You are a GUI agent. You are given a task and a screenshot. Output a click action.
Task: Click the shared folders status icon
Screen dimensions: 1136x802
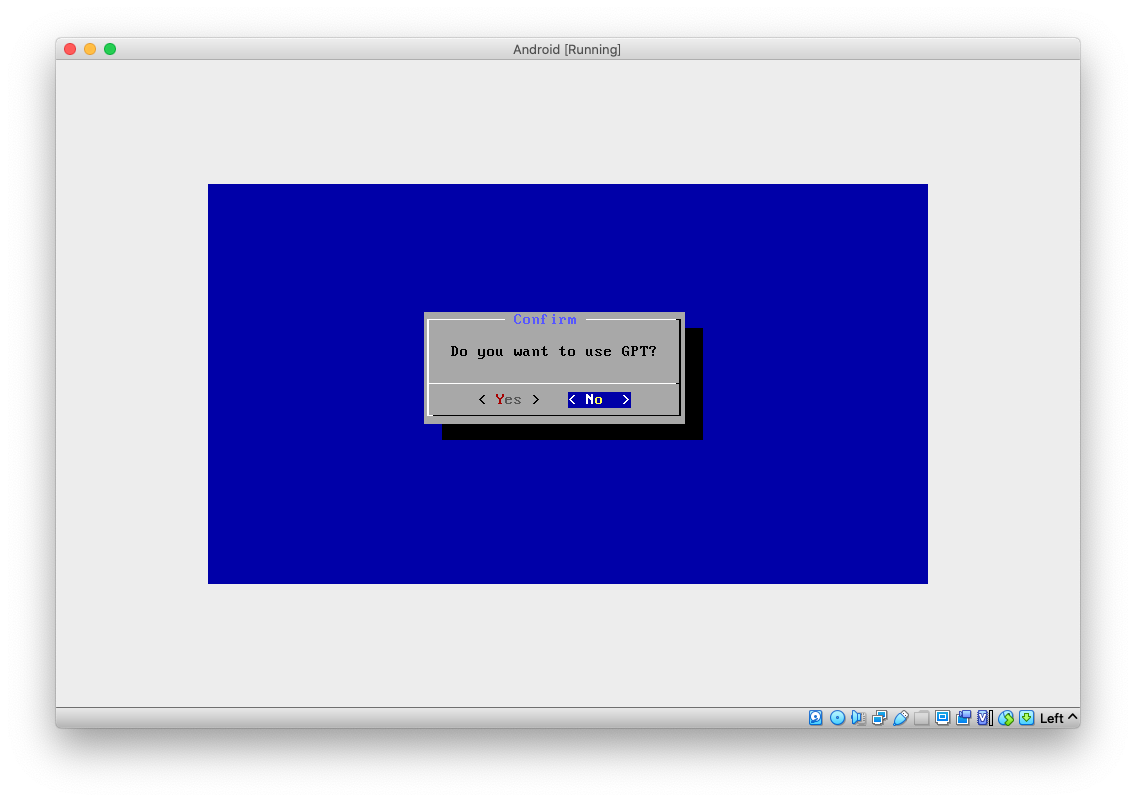click(921, 717)
